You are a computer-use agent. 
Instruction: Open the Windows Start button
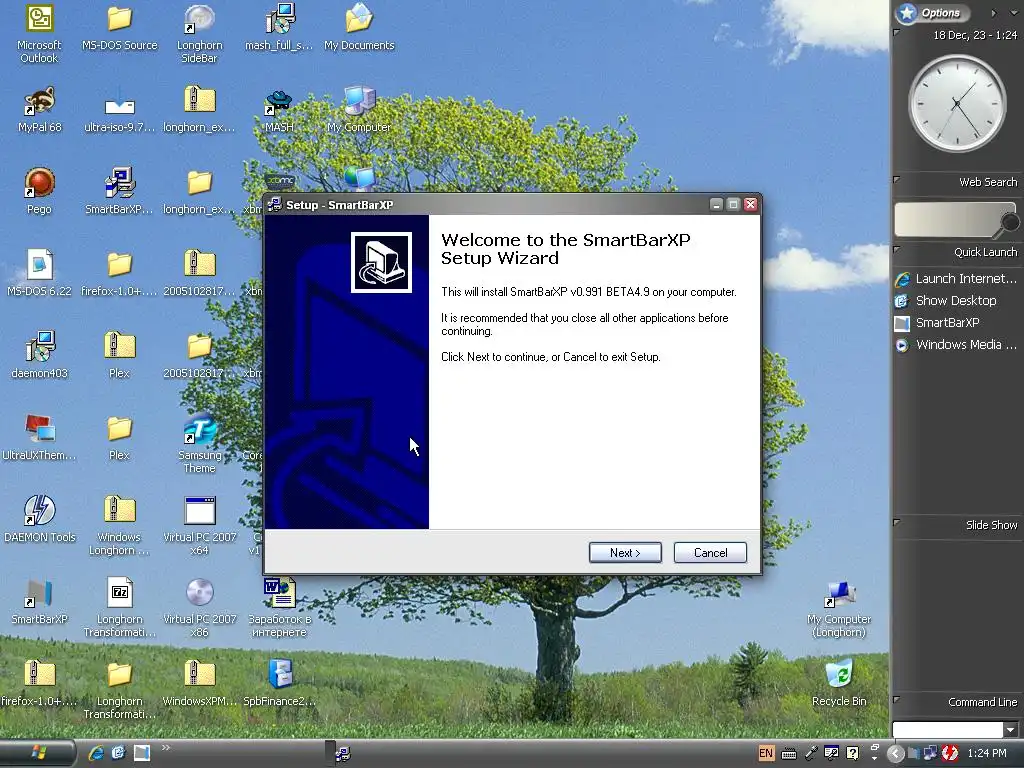pyautogui.click(x=38, y=753)
